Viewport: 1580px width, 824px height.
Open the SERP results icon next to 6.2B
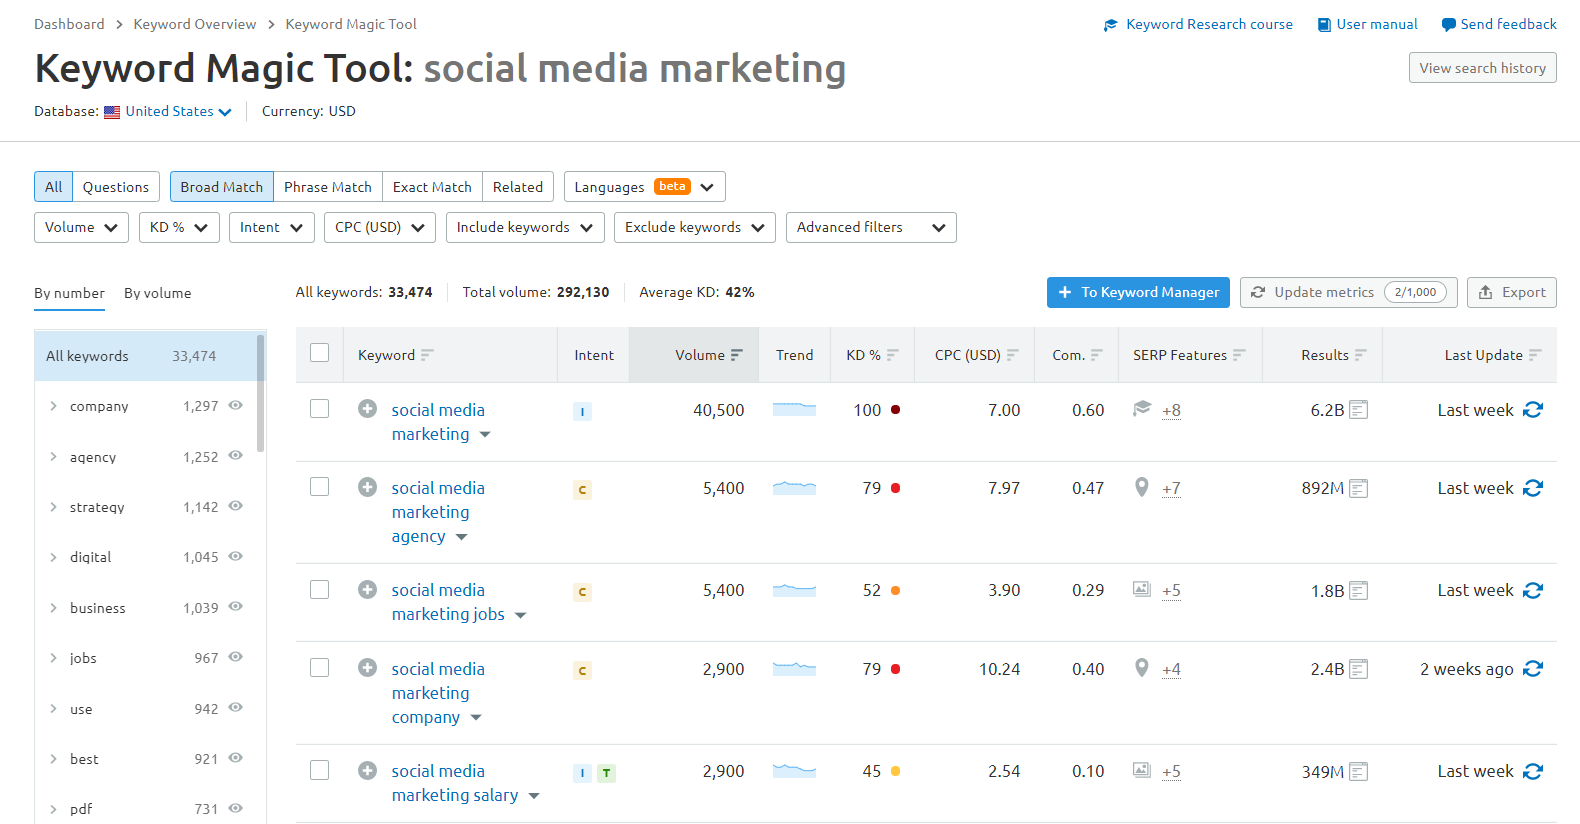1358,410
